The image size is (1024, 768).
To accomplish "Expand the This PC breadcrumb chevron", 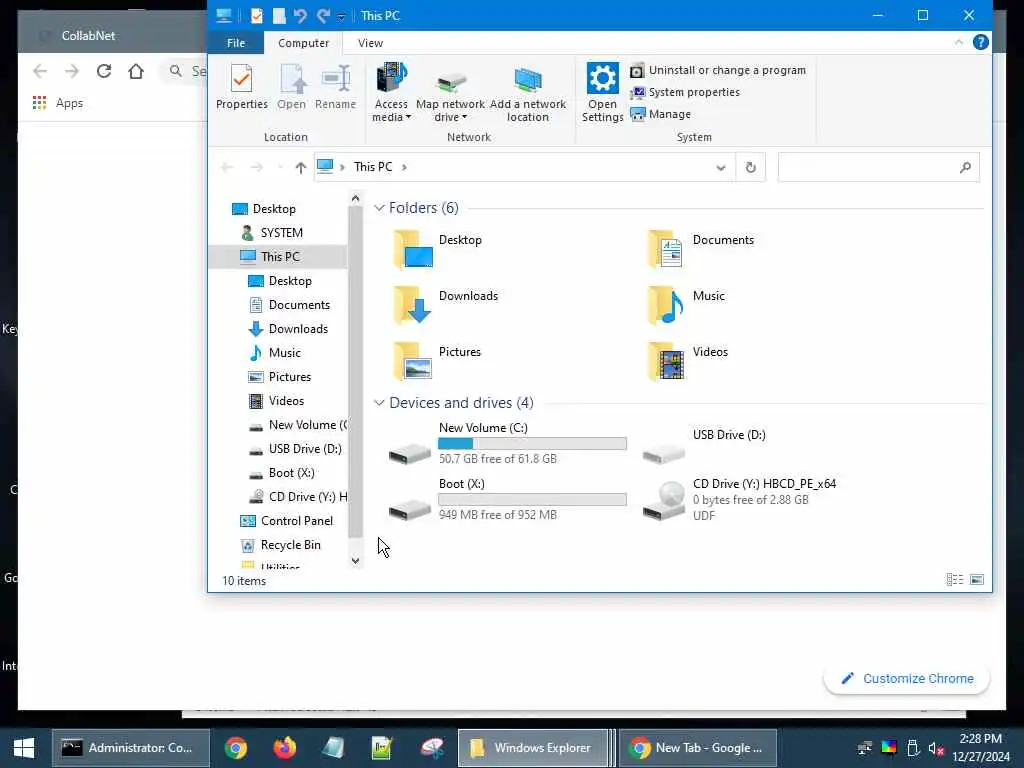I will [x=404, y=167].
